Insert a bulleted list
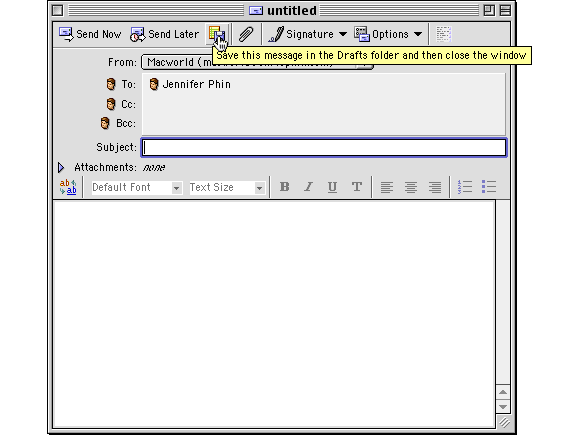 [x=489, y=187]
